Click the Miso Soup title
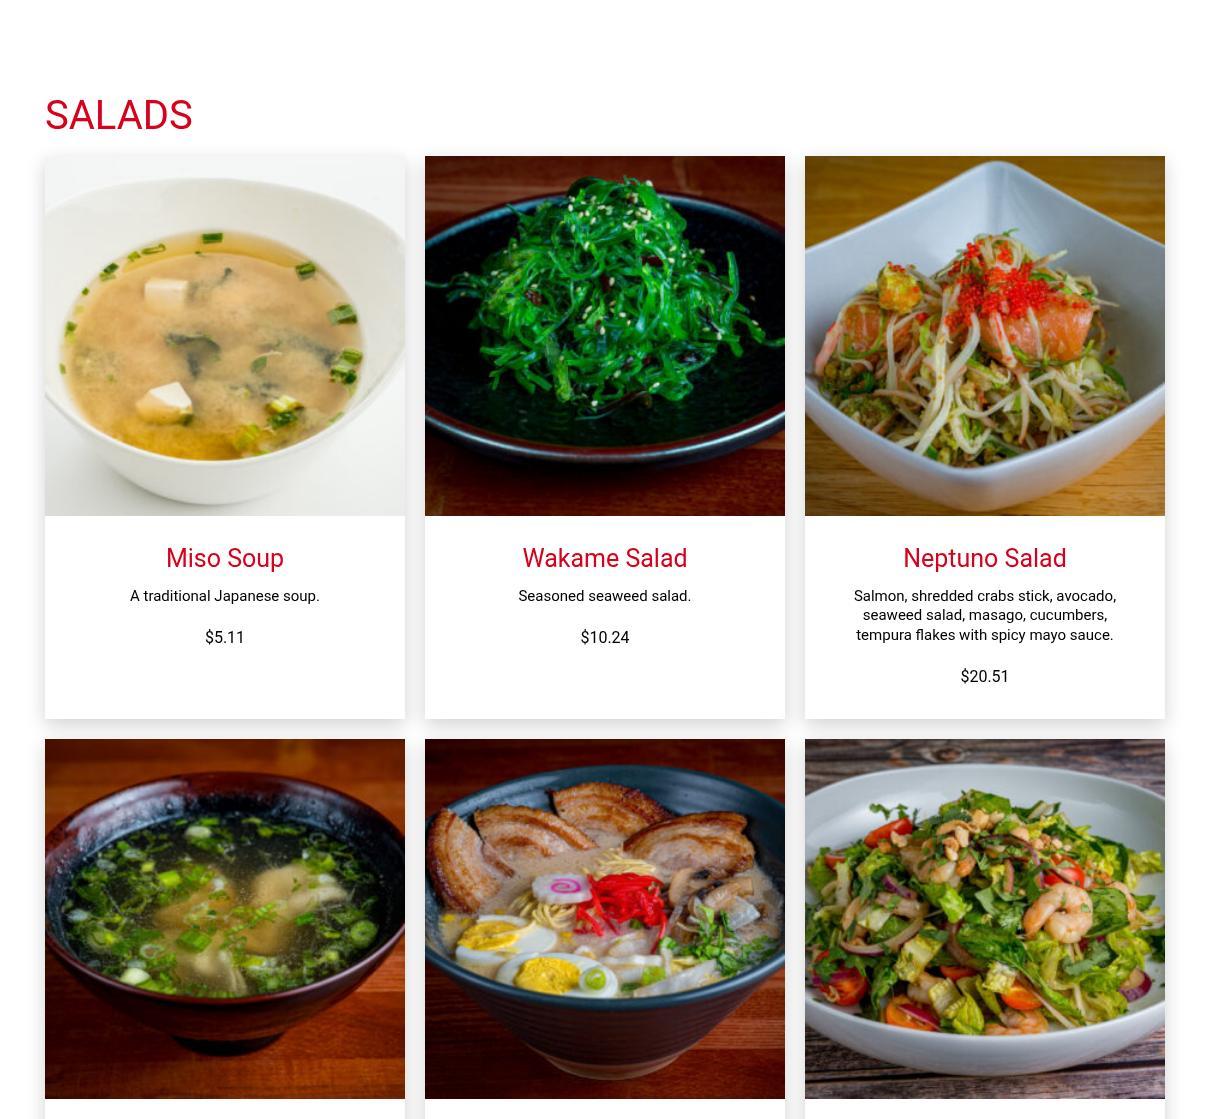This screenshot has width=1210, height=1119. coord(225,558)
